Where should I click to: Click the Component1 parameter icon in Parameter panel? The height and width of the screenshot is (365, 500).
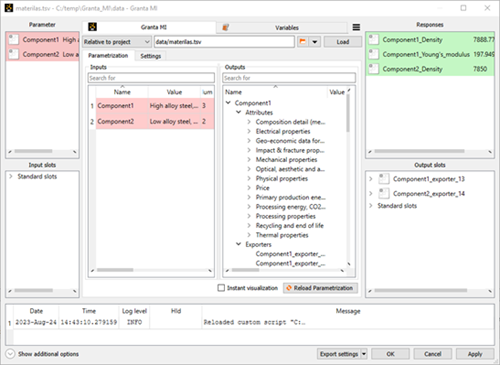[13, 39]
